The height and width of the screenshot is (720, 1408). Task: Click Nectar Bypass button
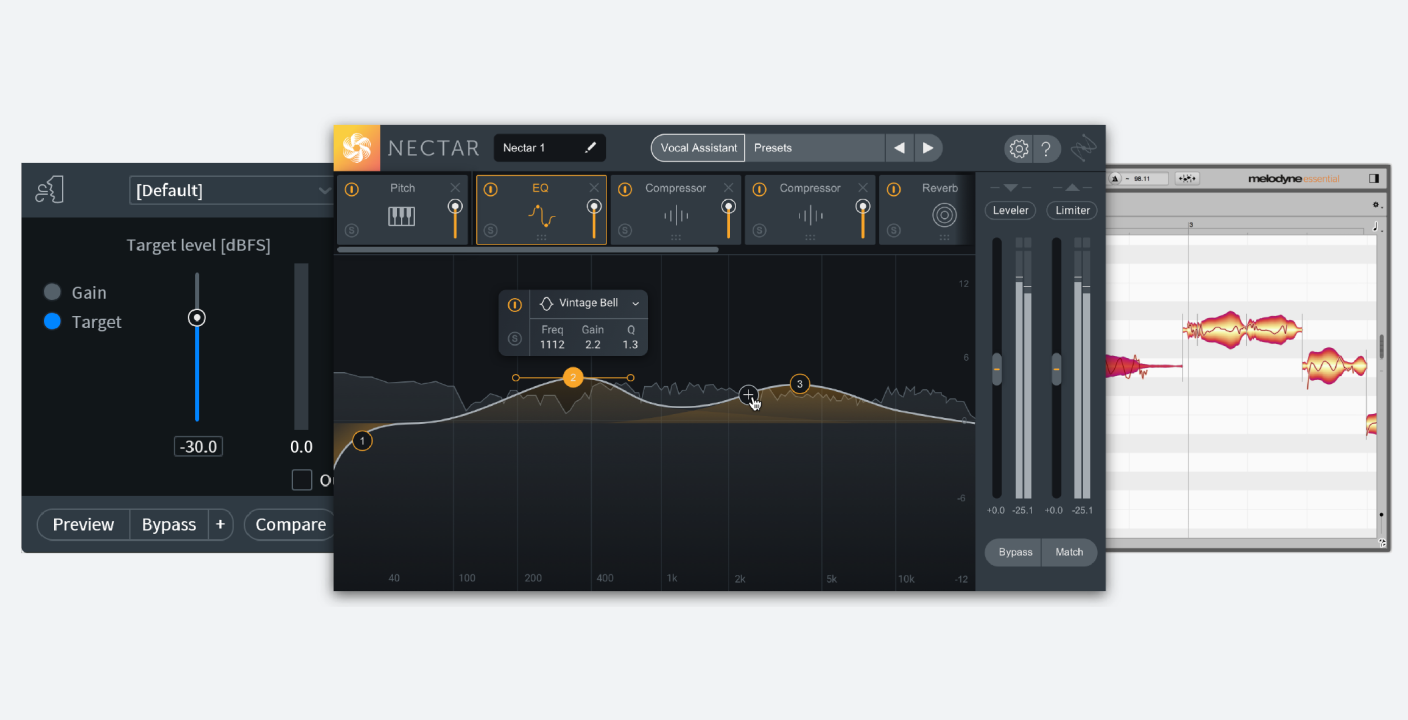coord(1014,552)
